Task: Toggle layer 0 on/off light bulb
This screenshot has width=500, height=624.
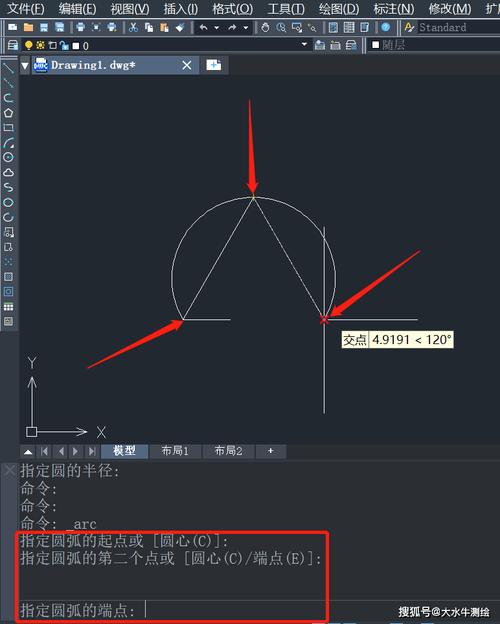Action: pos(28,45)
